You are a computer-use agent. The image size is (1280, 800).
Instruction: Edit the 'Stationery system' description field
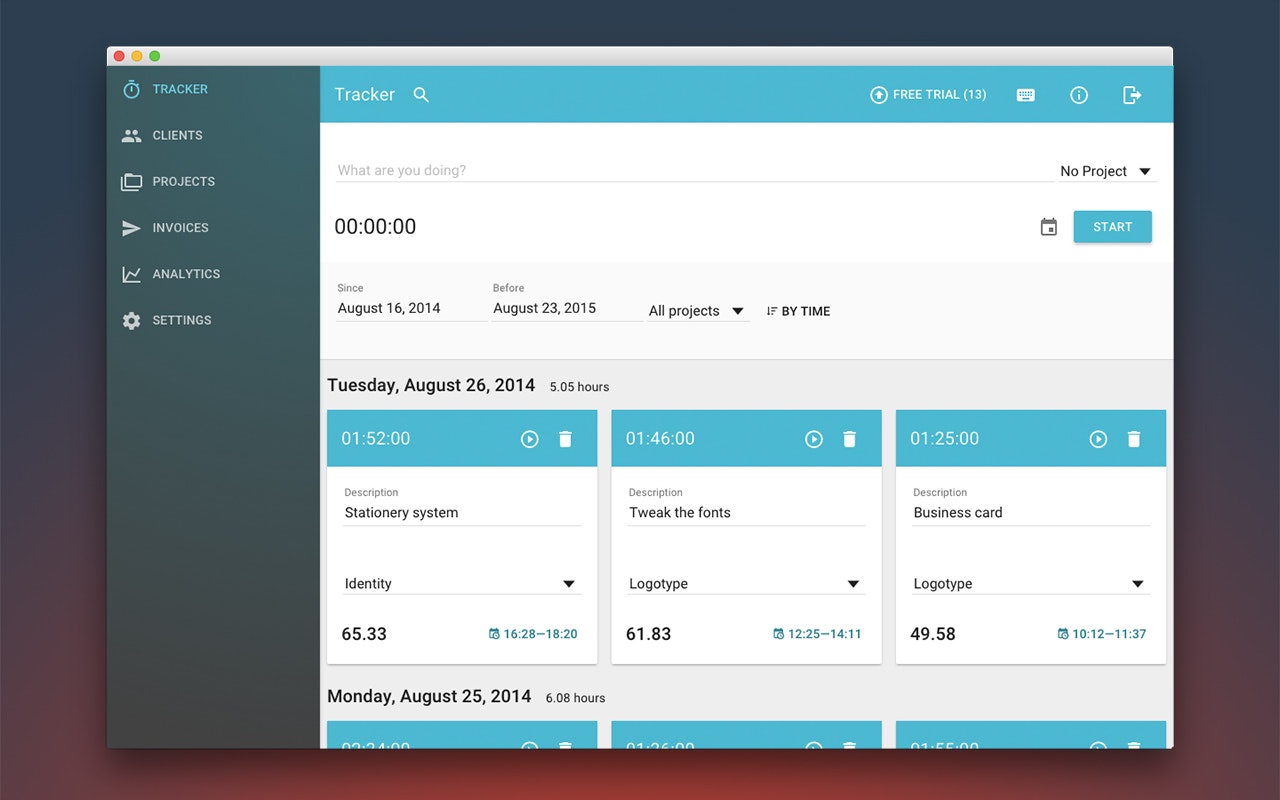coord(462,513)
